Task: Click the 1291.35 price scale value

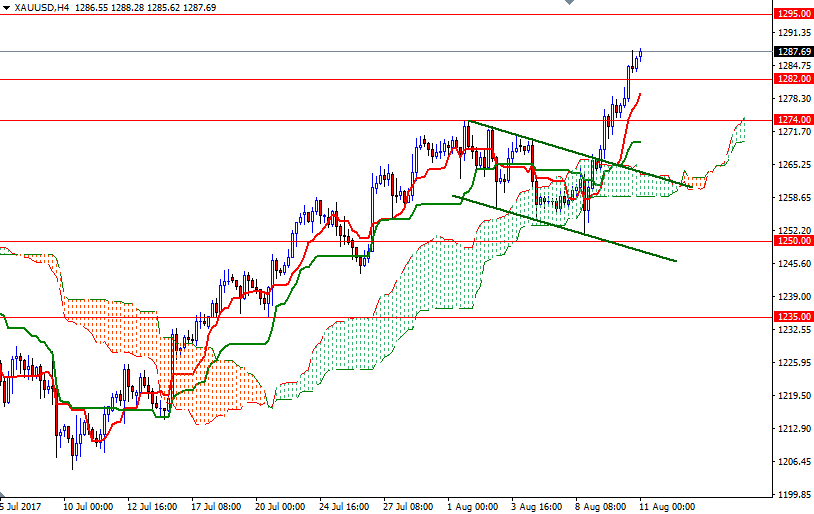Action: (x=794, y=33)
